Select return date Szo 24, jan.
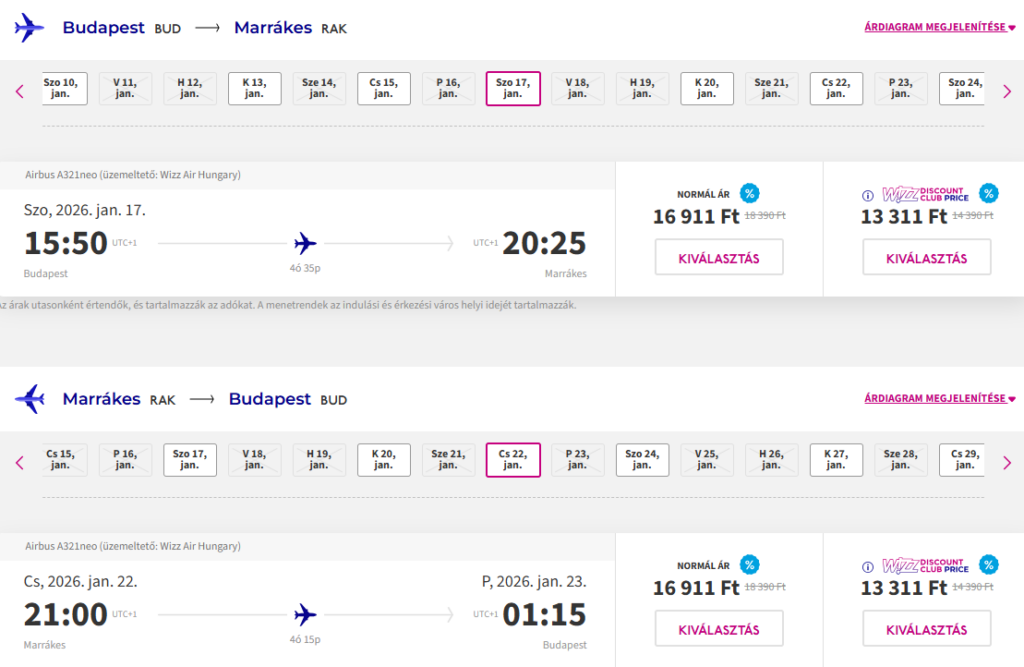1024x667 pixels. tap(642, 459)
